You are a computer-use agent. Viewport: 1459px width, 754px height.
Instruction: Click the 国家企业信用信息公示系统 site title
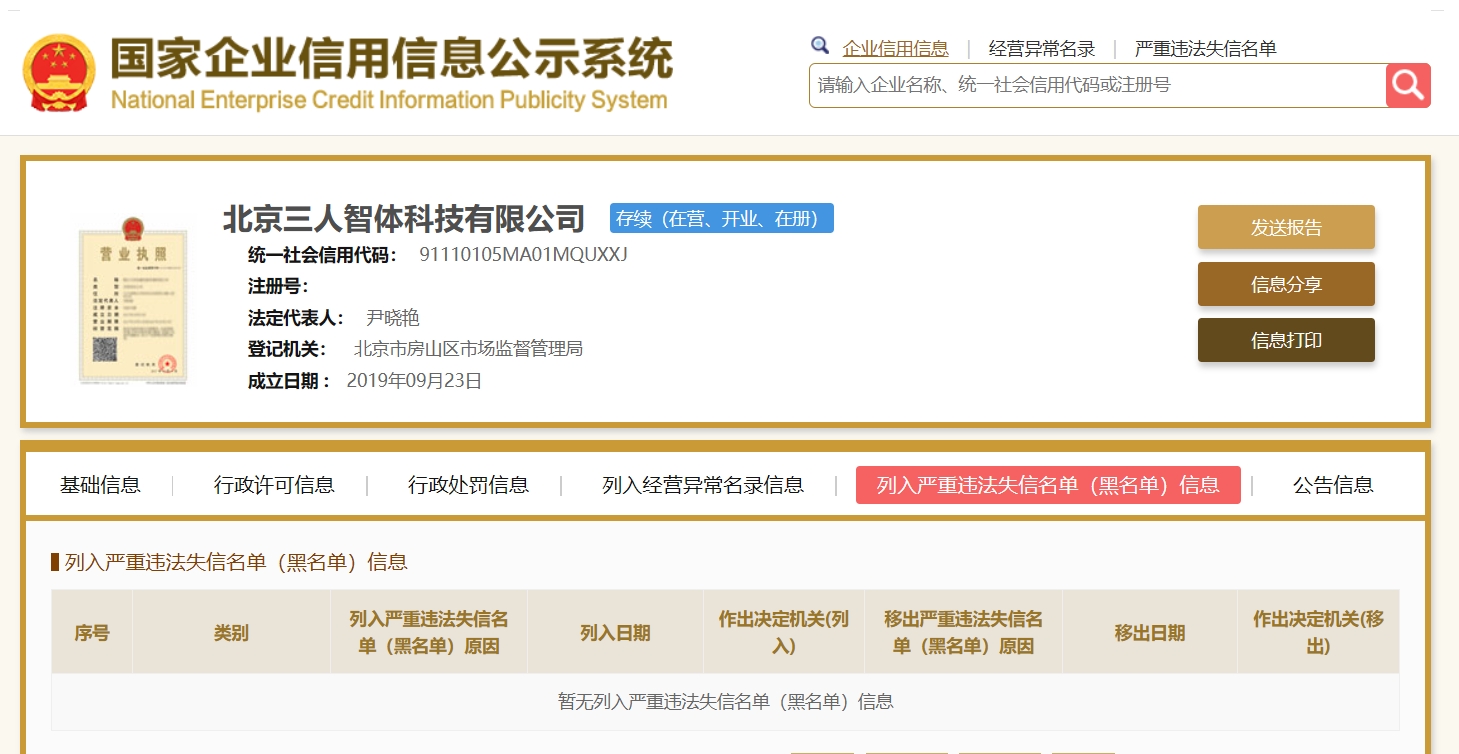click(392, 60)
